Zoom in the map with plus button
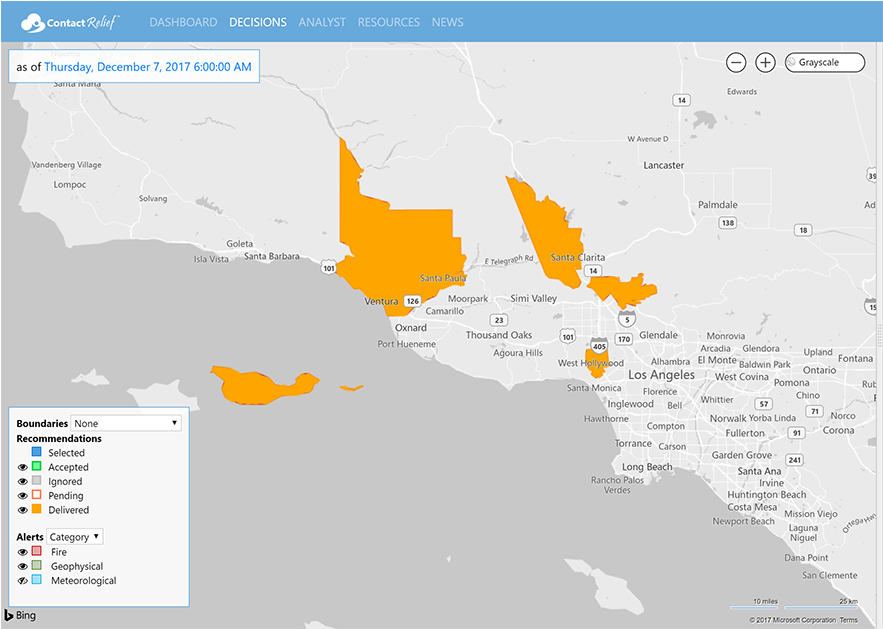The height and width of the screenshot is (629, 883). coord(765,62)
